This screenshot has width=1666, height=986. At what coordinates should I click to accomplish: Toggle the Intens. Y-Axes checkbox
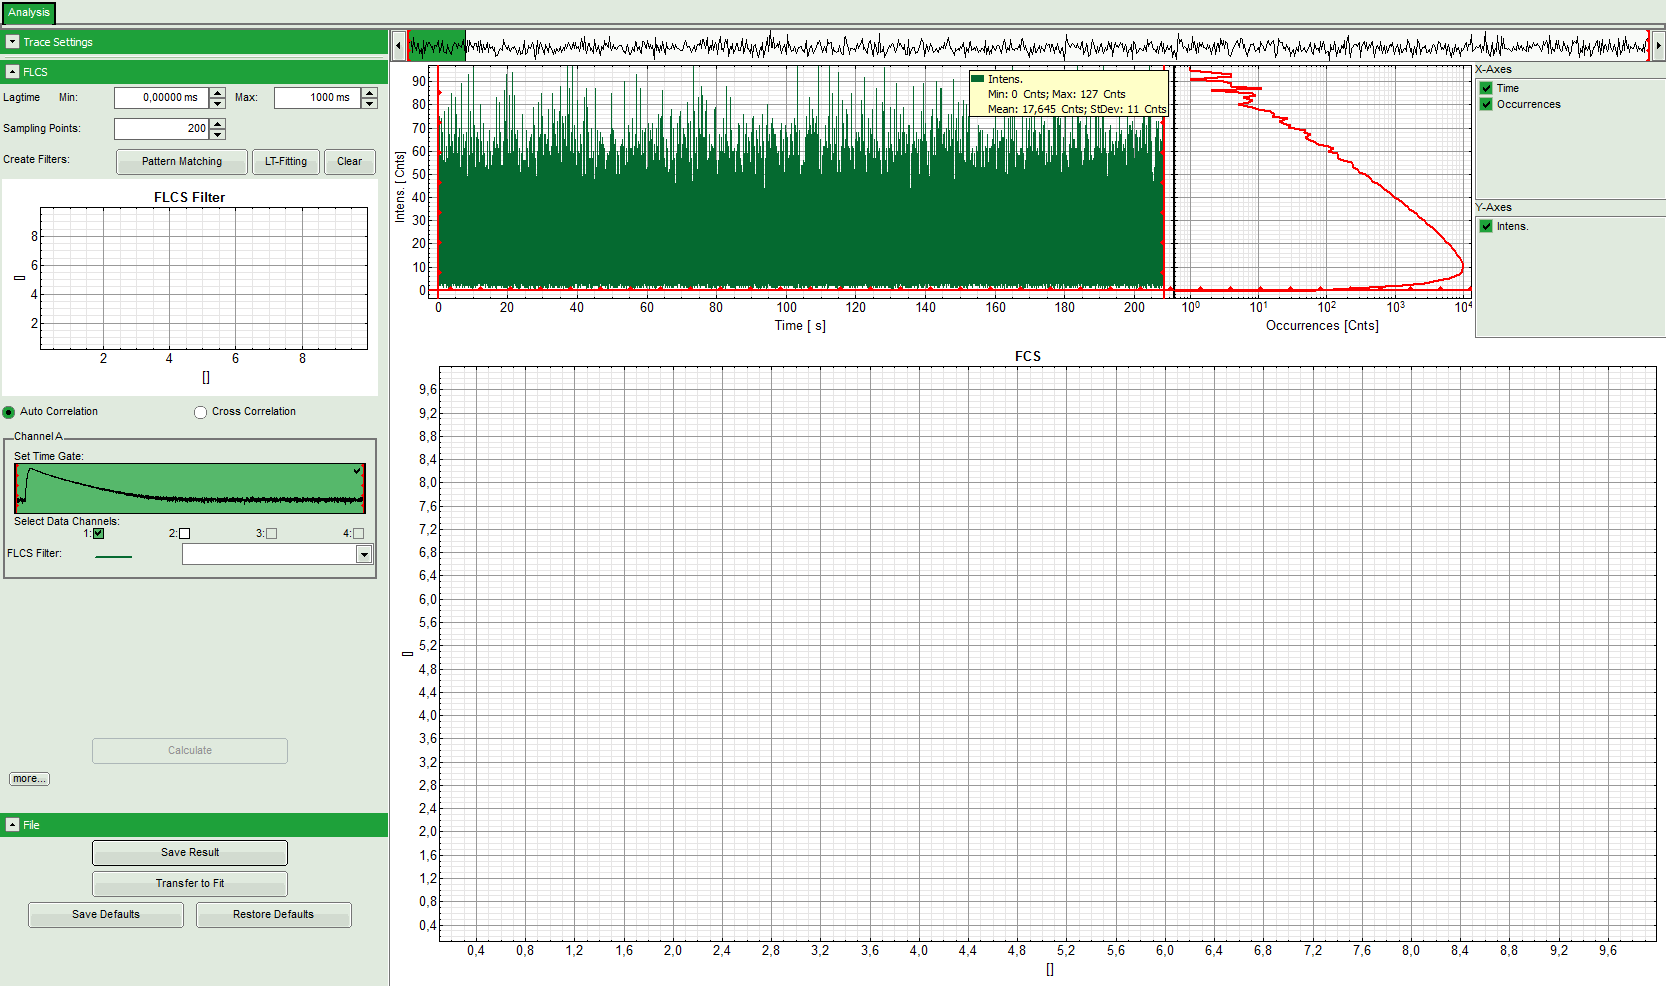pyautogui.click(x=1486, y=226)
